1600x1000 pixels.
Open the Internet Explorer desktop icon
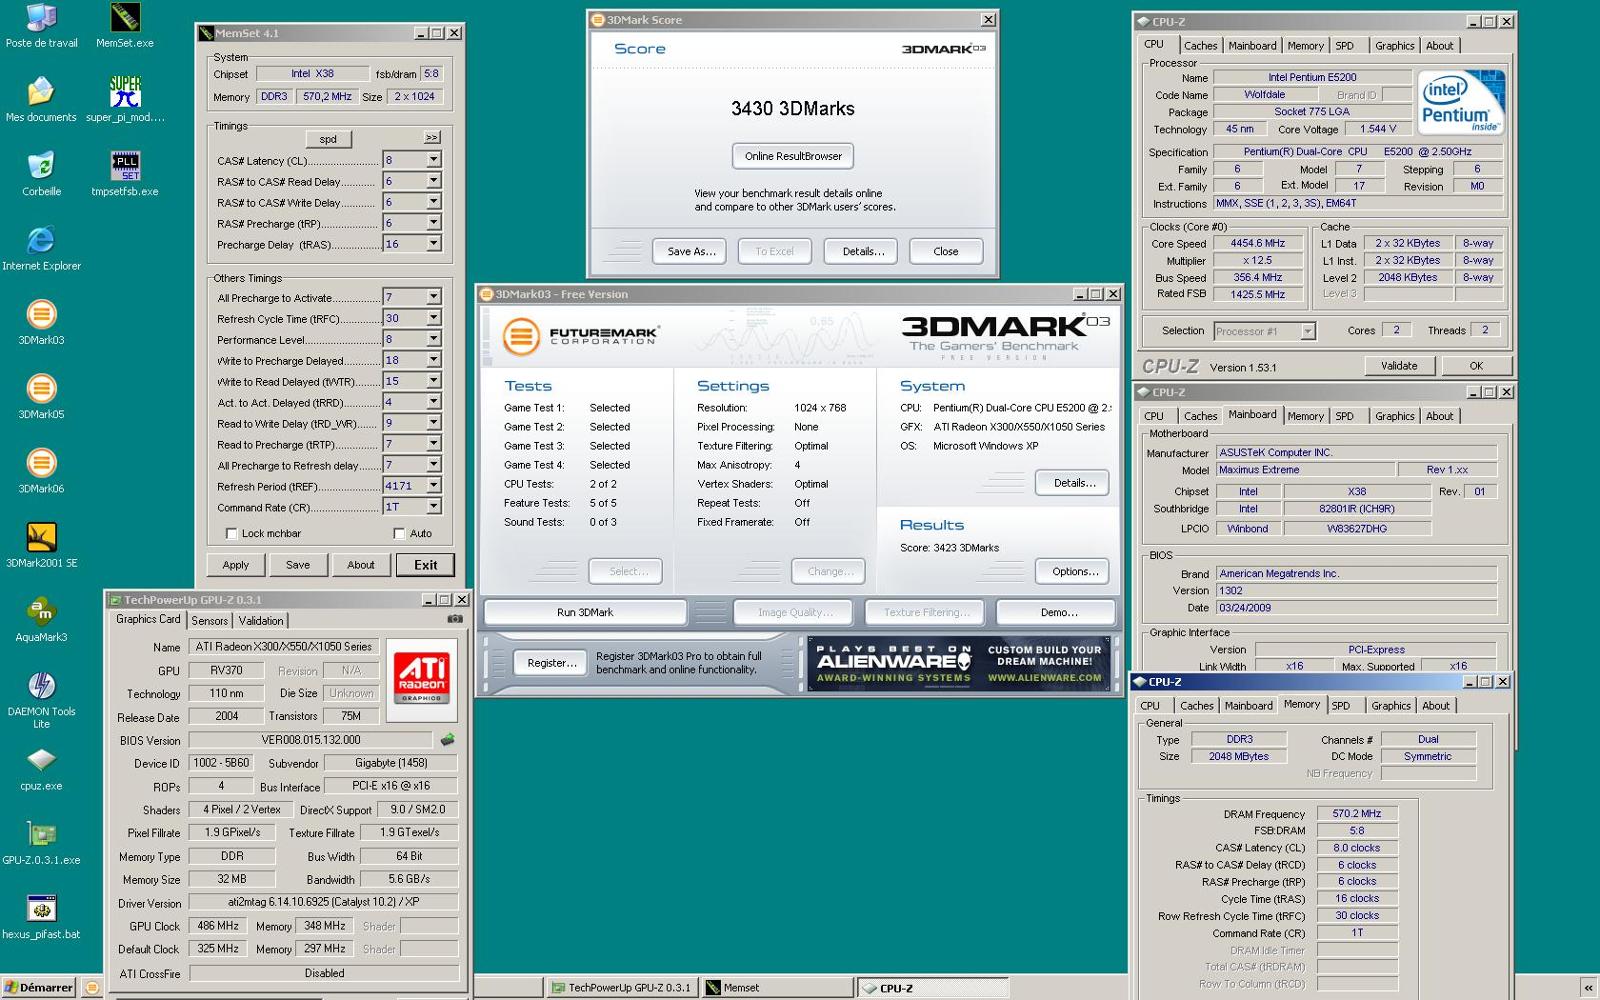coord(41,248)
